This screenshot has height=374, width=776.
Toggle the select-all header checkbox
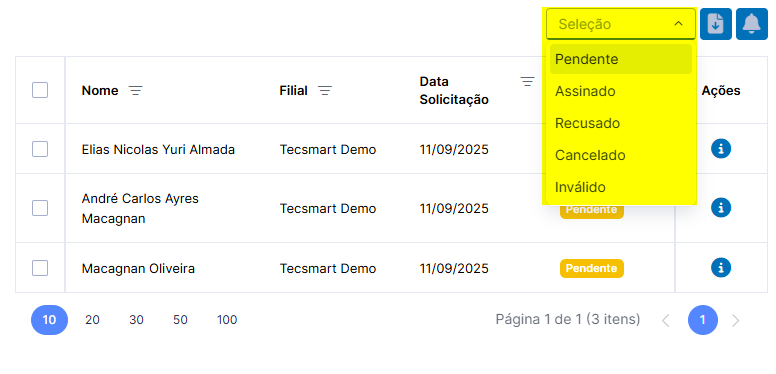(x=40, y=90)
